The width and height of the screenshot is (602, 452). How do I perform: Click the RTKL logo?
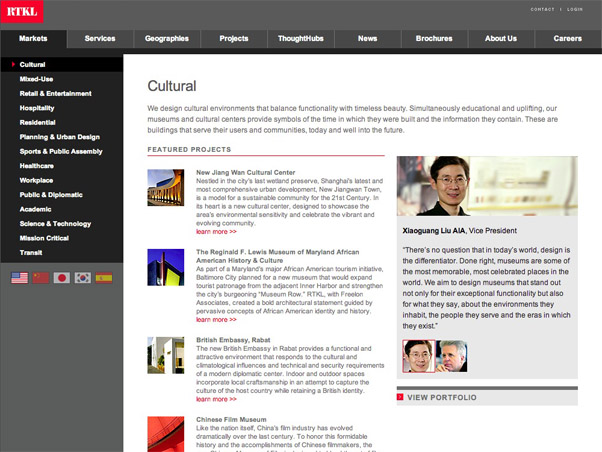coord(22,11)
